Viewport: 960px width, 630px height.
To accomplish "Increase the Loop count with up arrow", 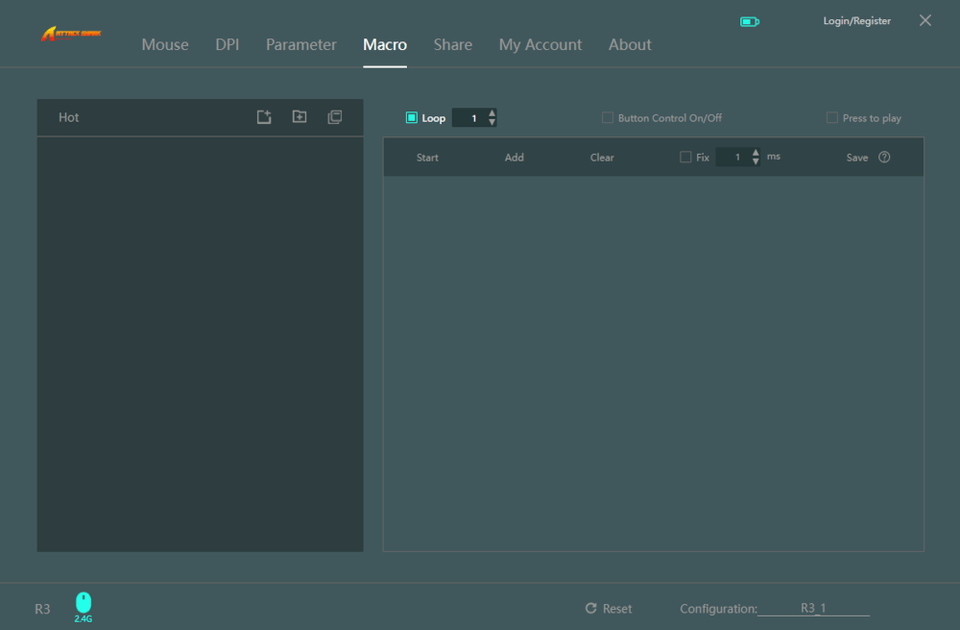I will coord(492,113).
